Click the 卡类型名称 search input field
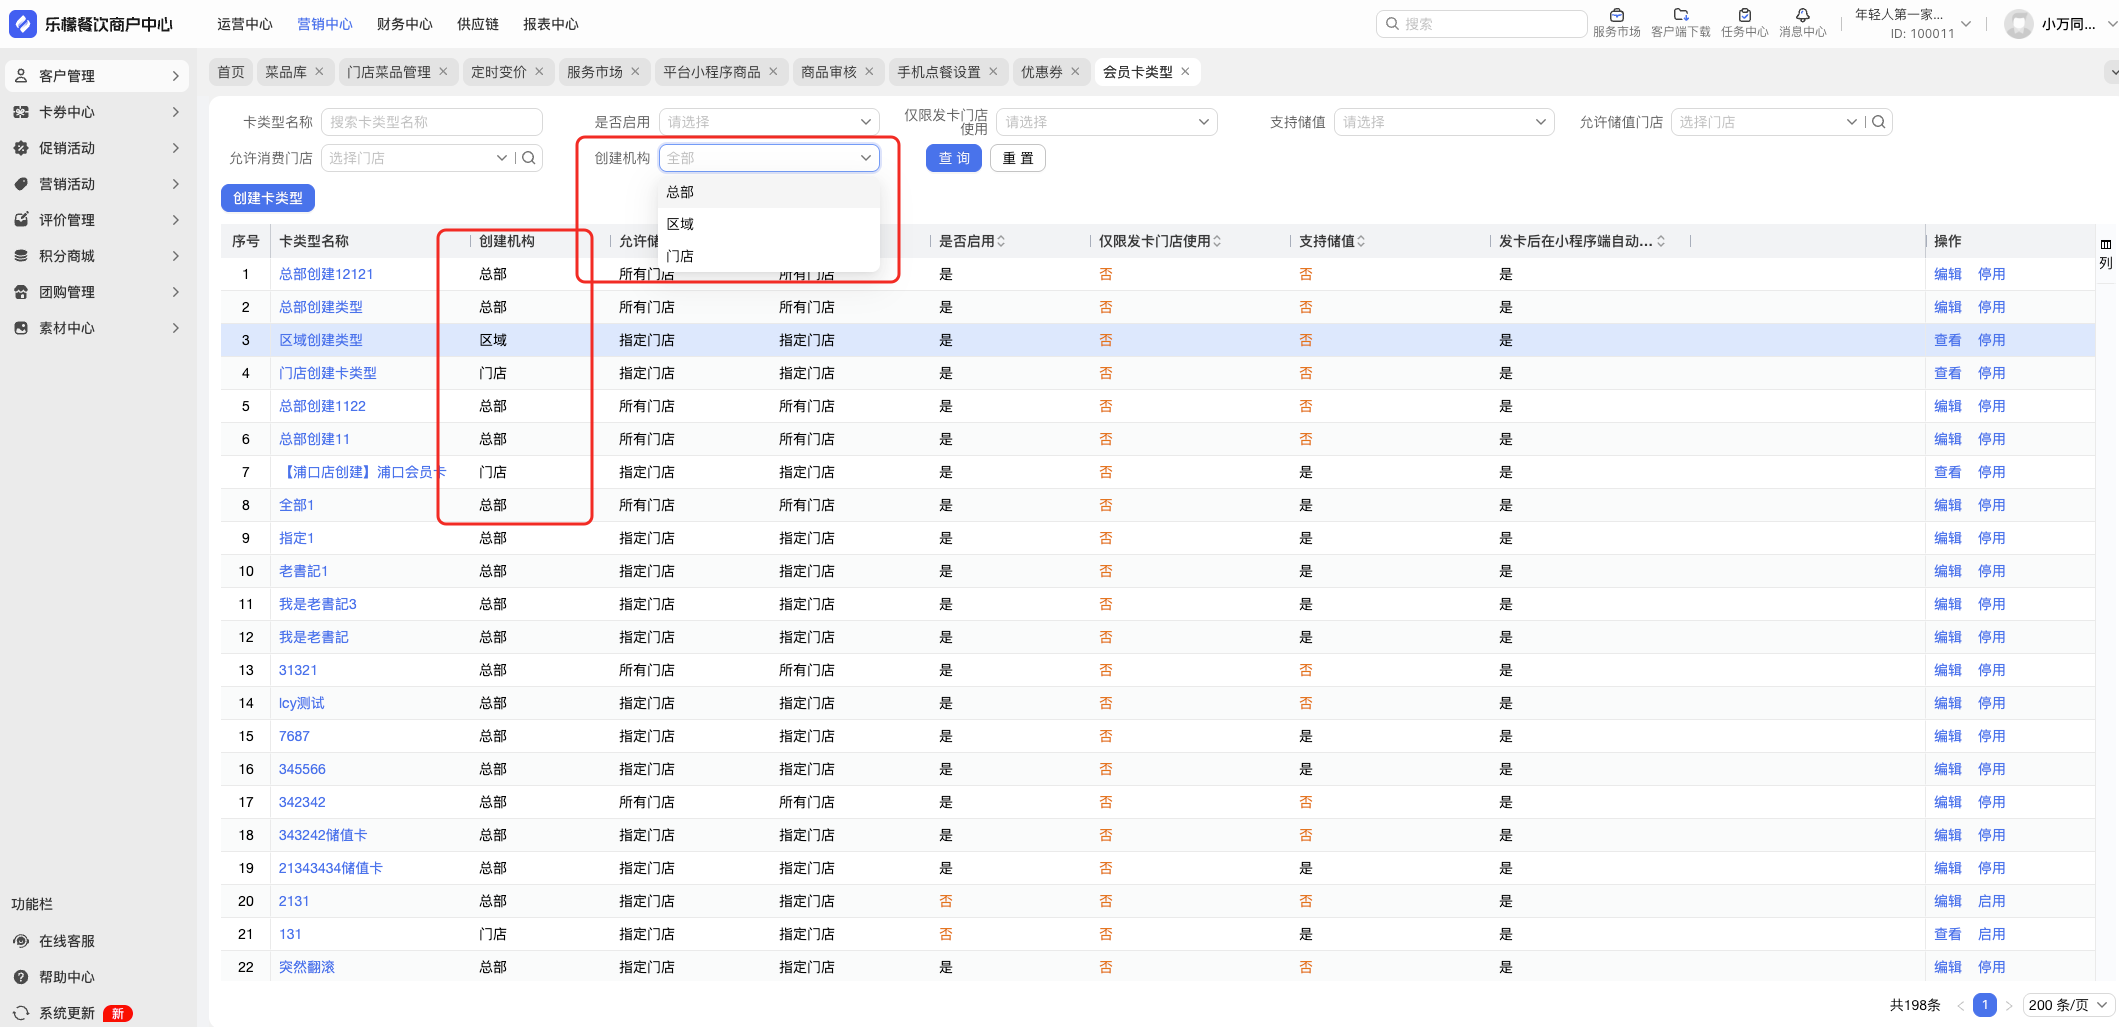 coord(431,122)
